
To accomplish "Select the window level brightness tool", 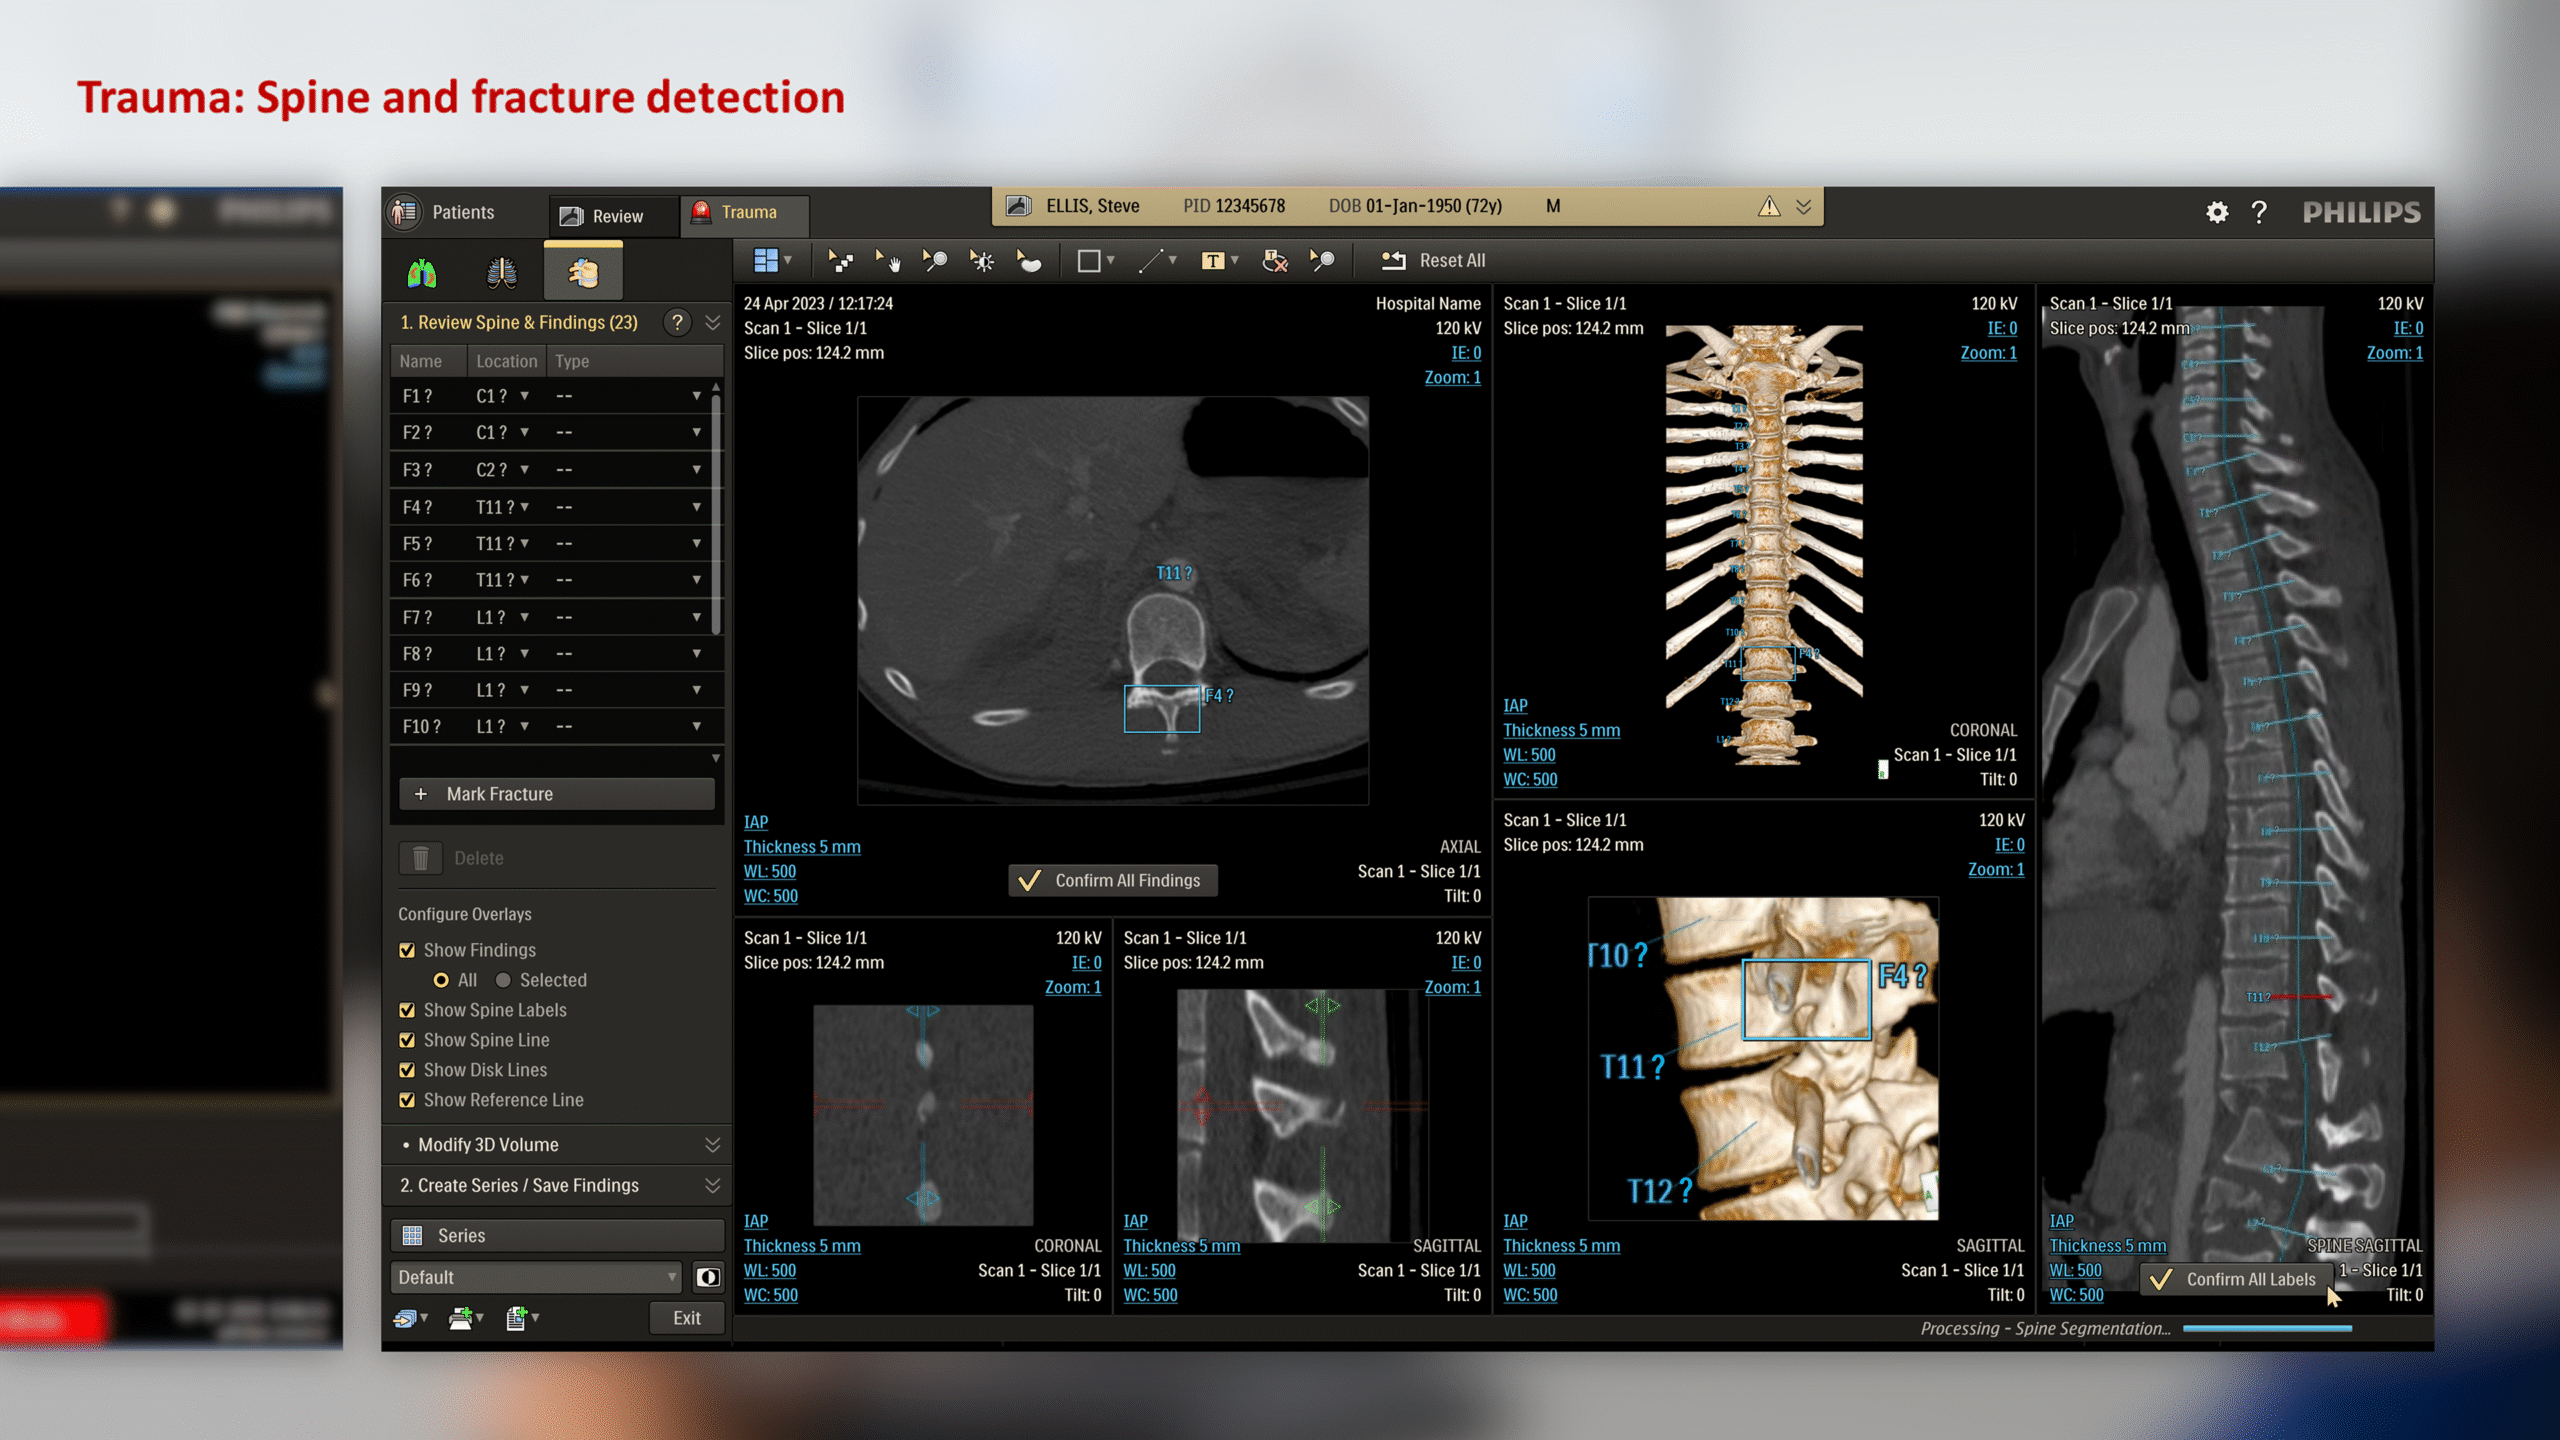I will pyautogui.click(x=982, y=261).
